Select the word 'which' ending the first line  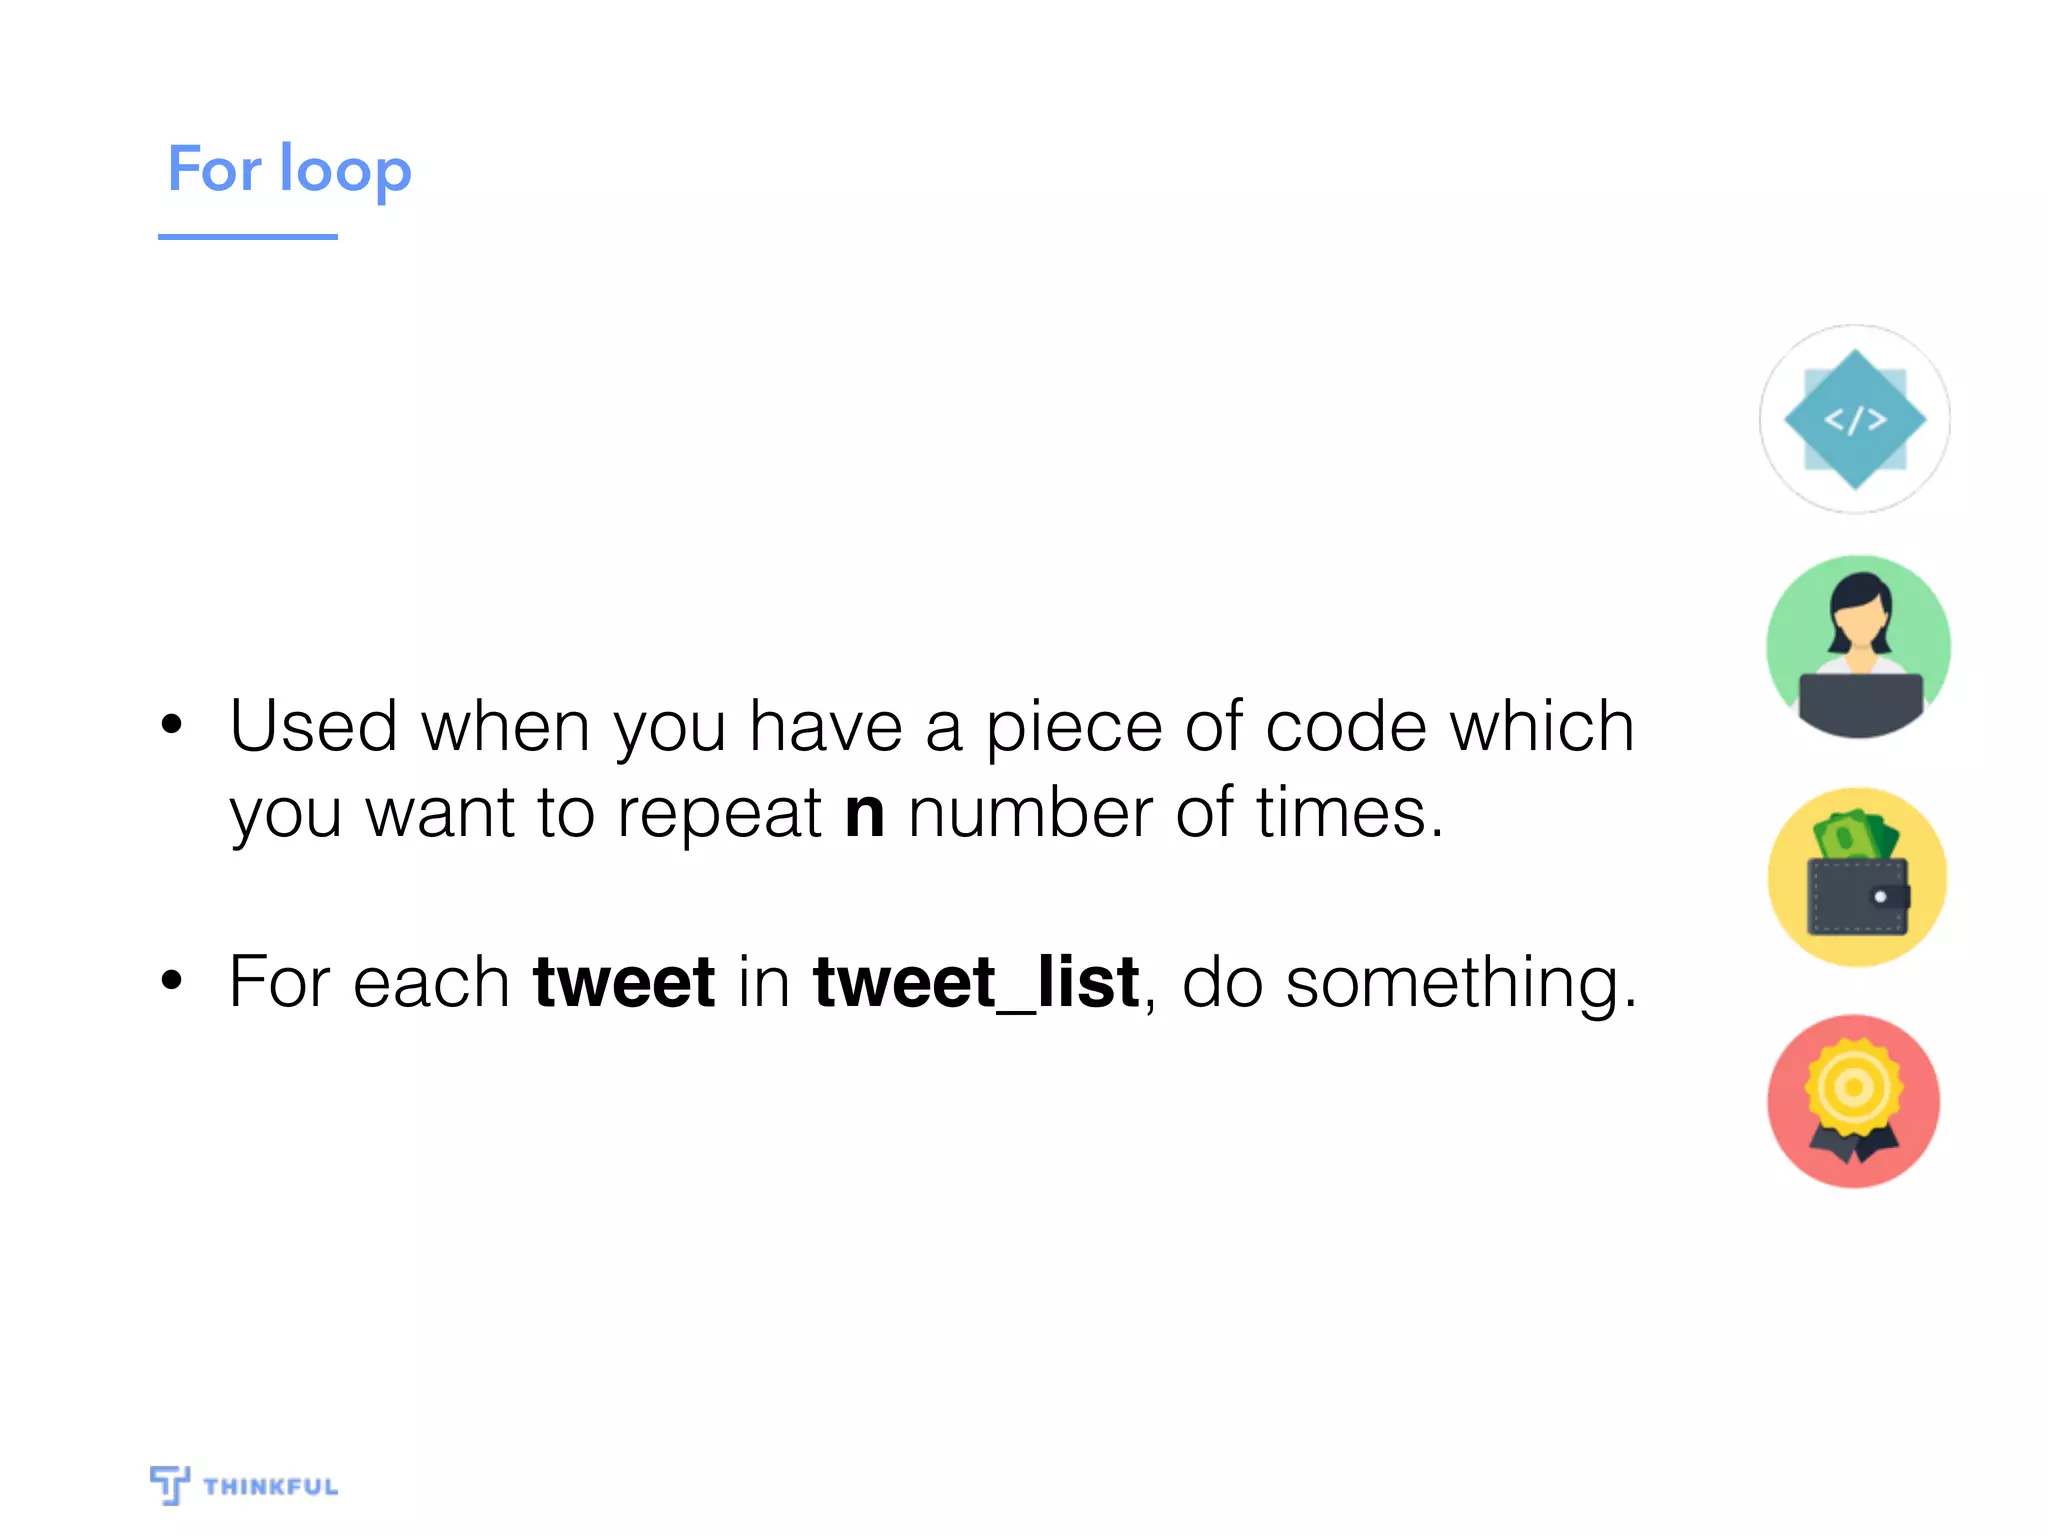click(1543, 725)
